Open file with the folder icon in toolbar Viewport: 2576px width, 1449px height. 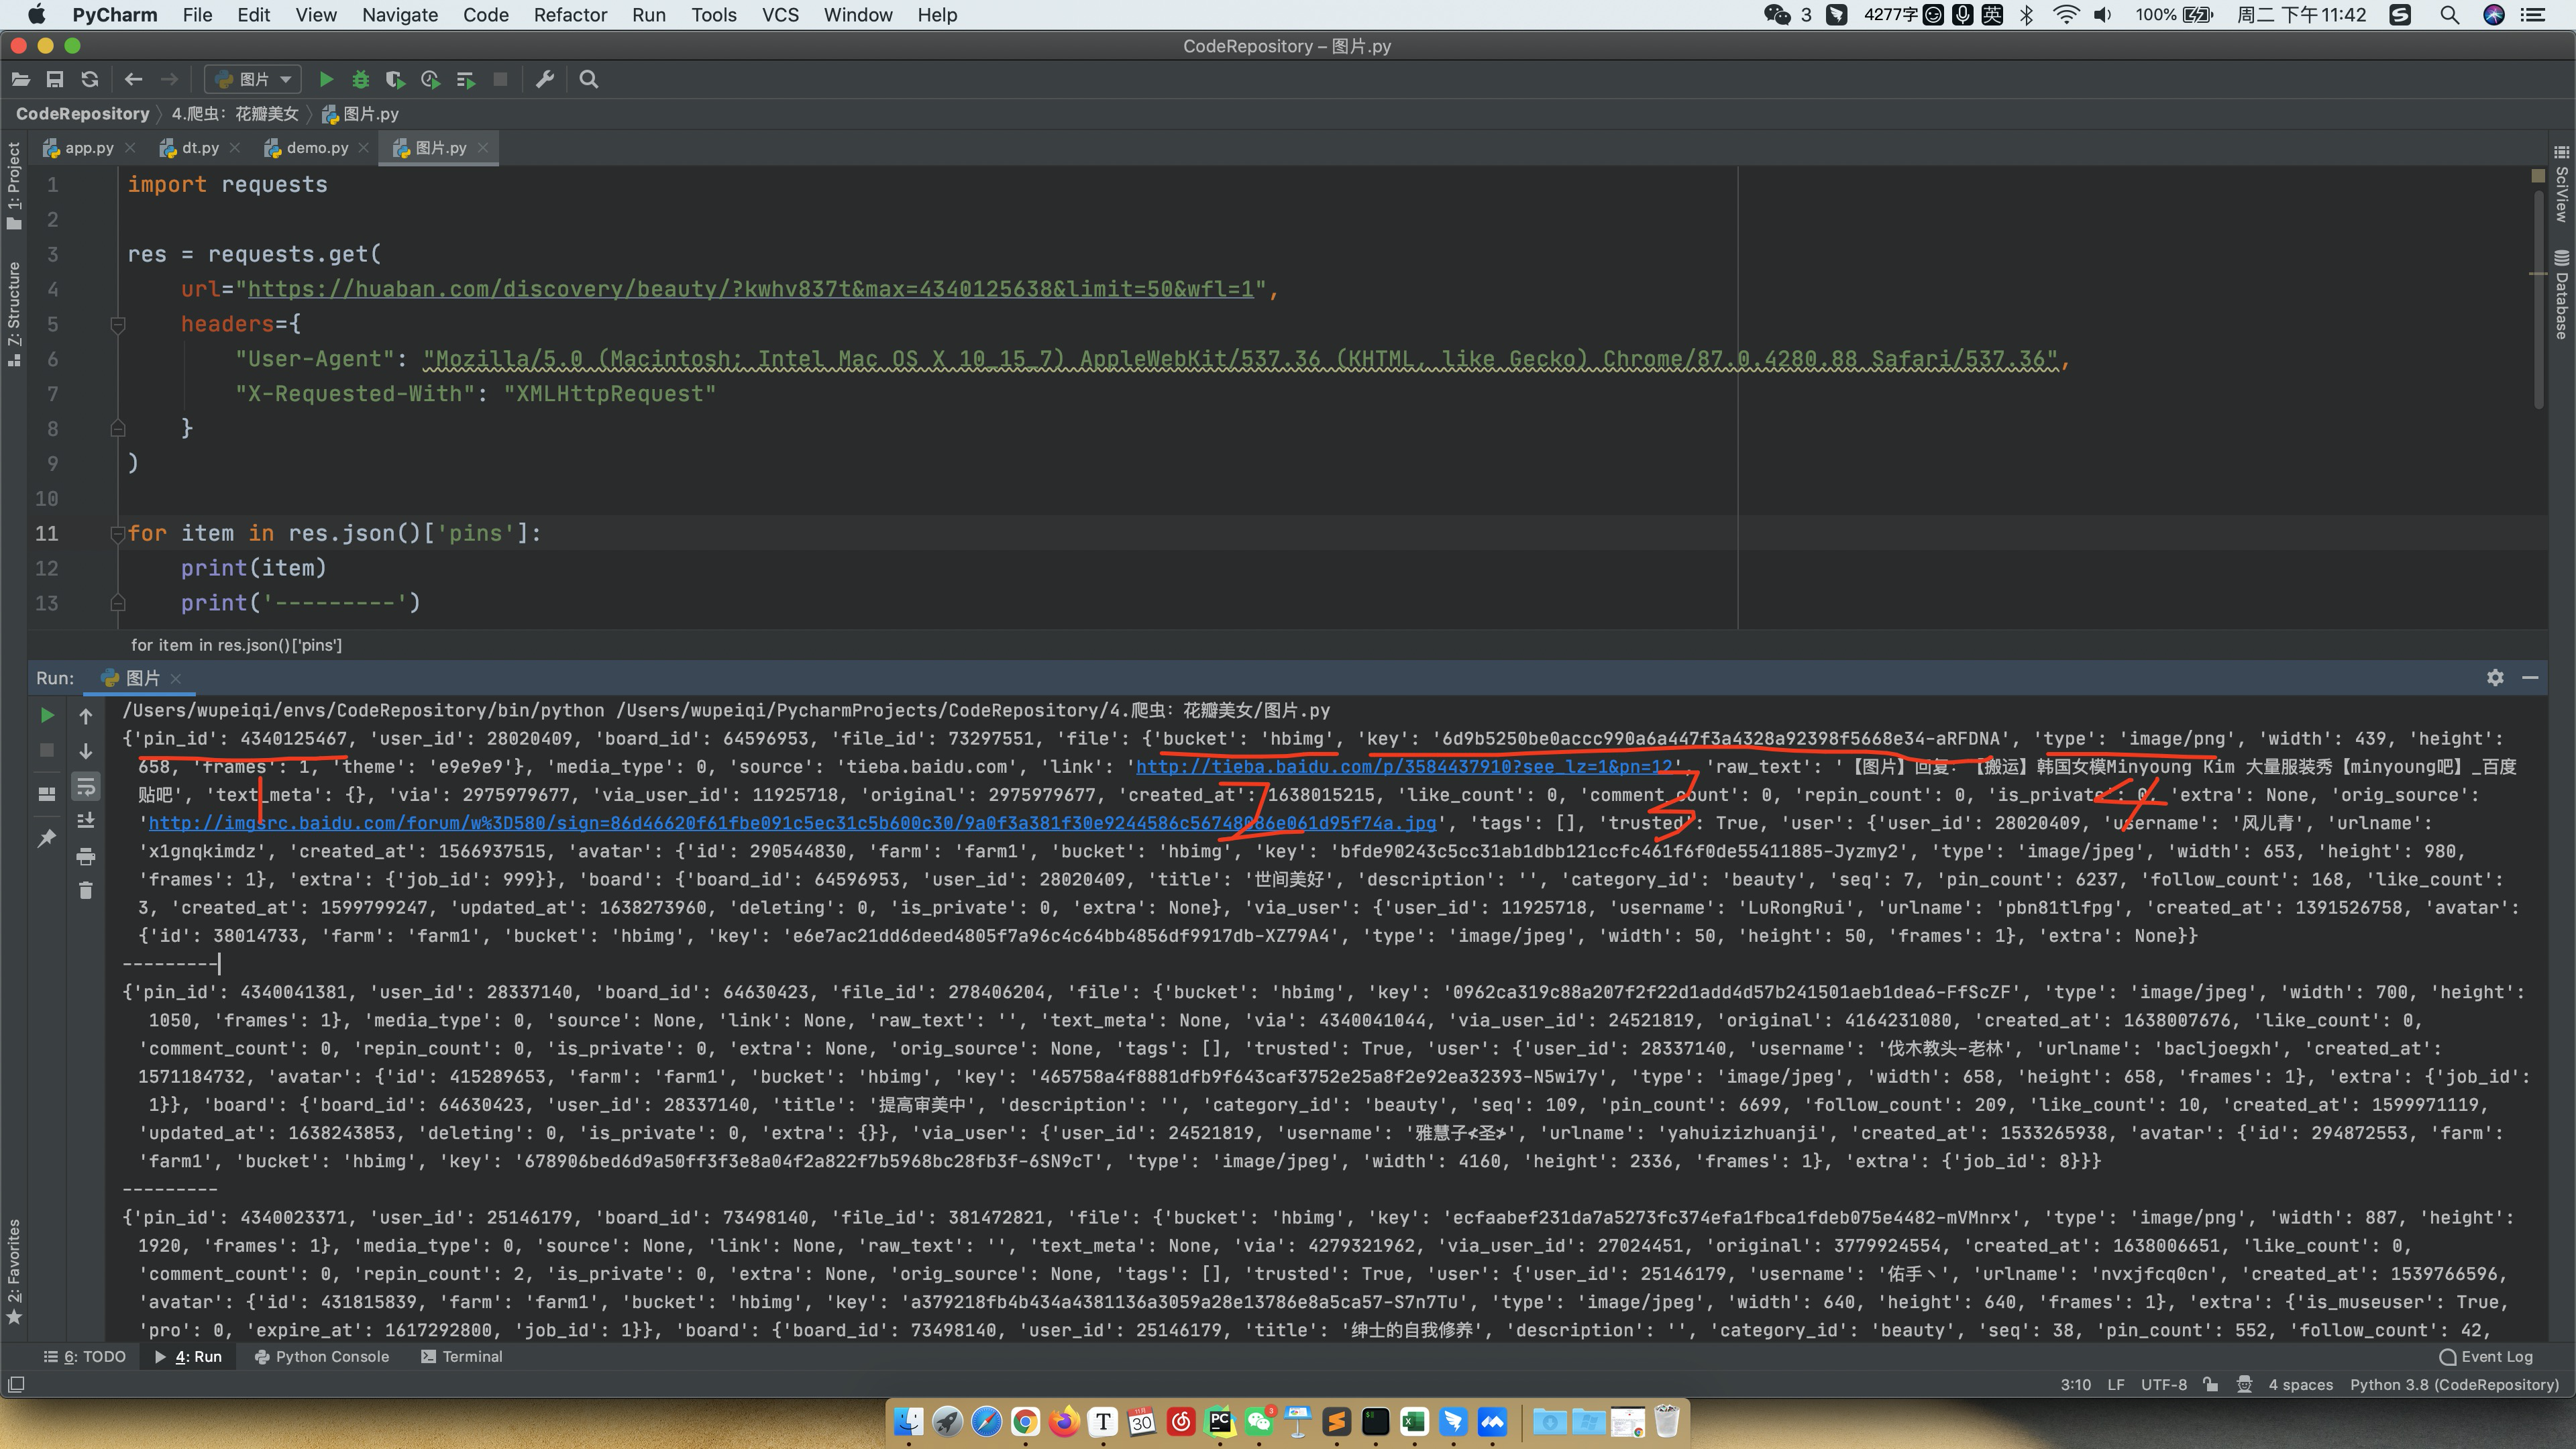click(x=20, y=79)
